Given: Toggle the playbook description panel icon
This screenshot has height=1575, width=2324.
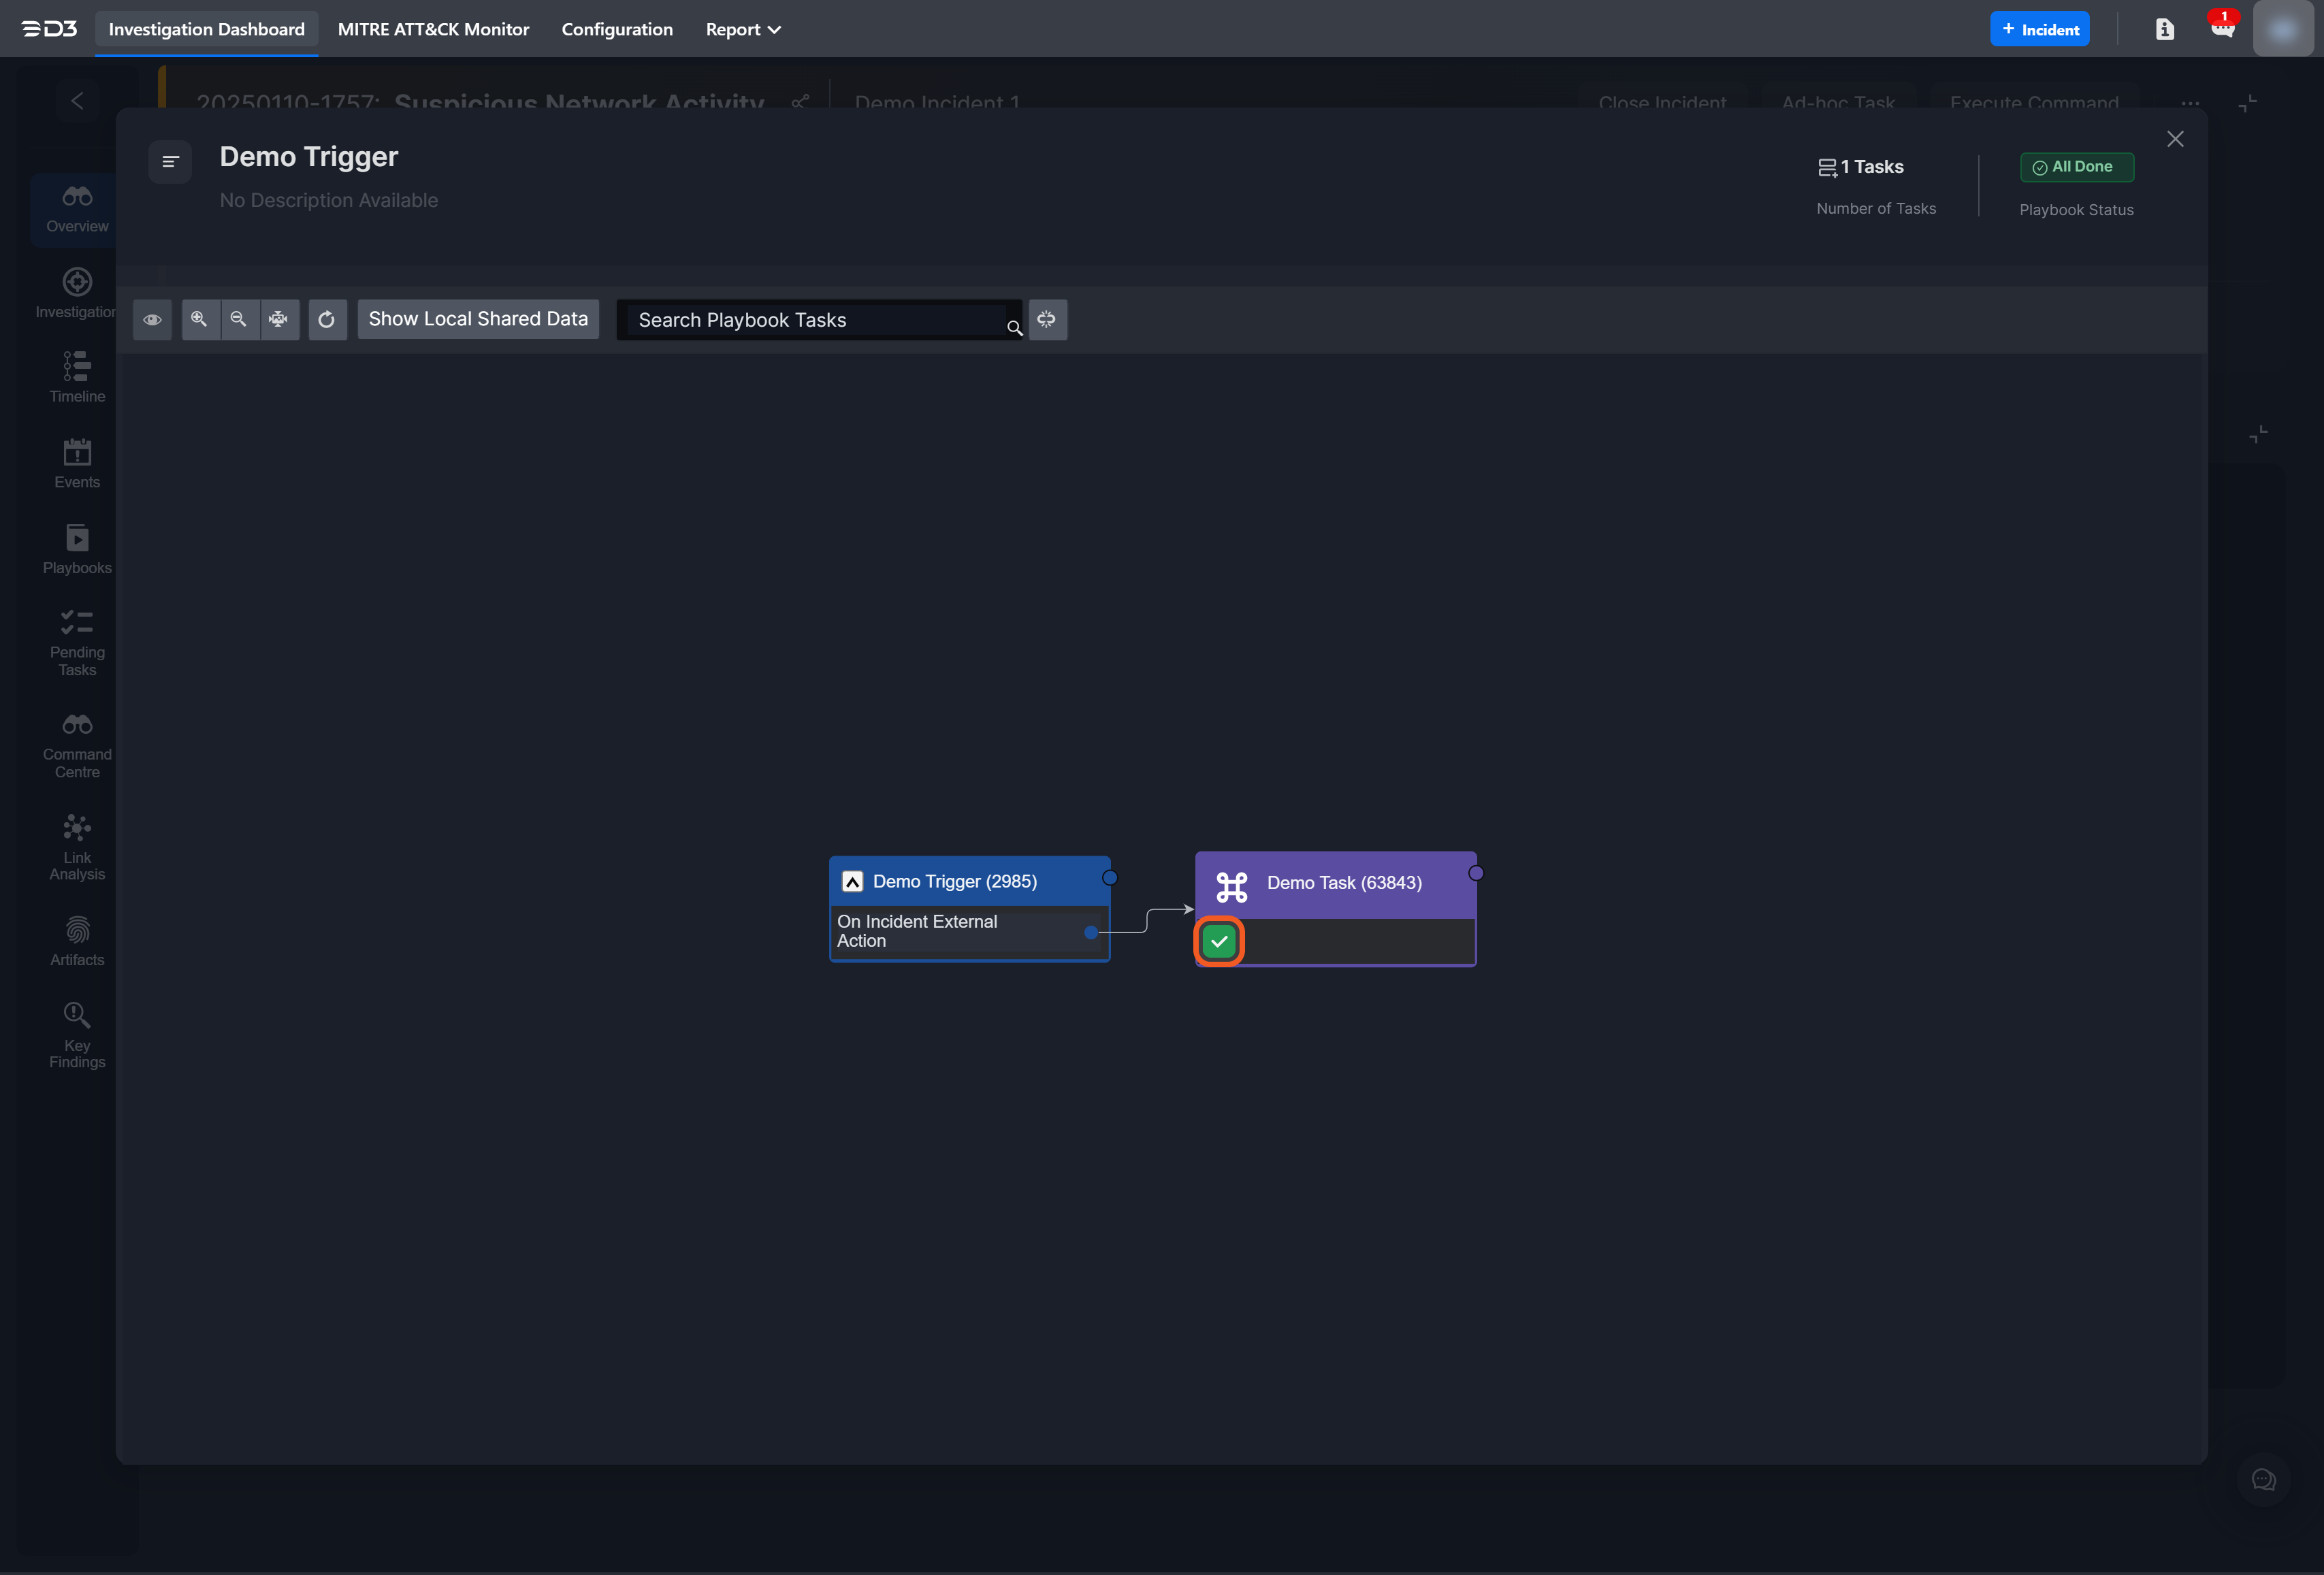Looking at the screenshot, I should [170, 161].
